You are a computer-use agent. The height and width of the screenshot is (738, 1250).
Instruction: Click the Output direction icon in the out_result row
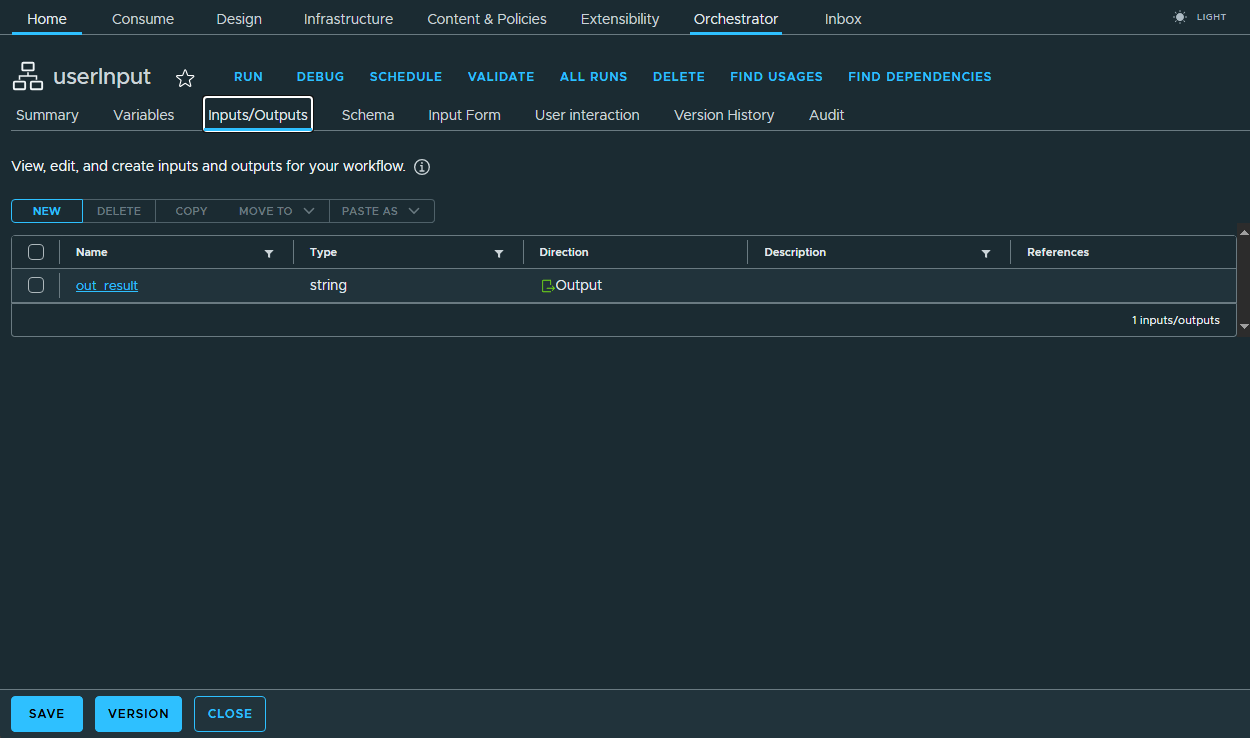click(x=547, y=285)
